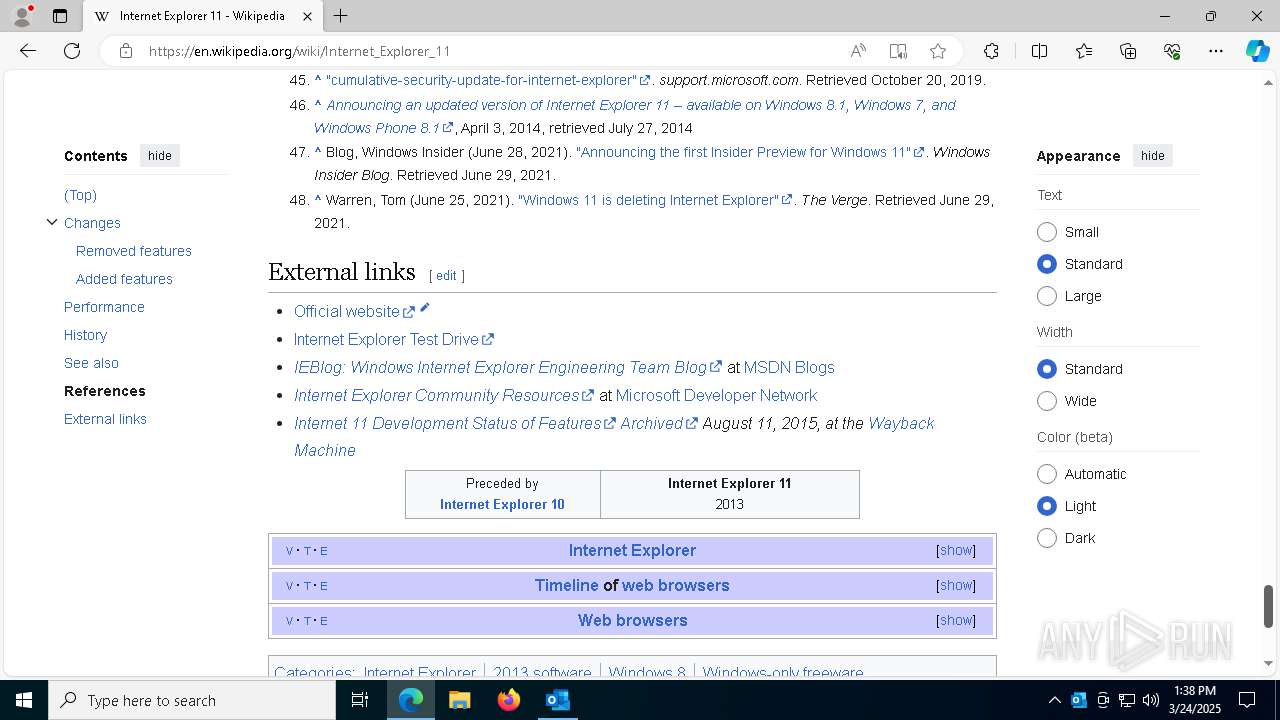Open Internet Explorer 10 link
This screenshot has width=1280, height=720.
502,504
